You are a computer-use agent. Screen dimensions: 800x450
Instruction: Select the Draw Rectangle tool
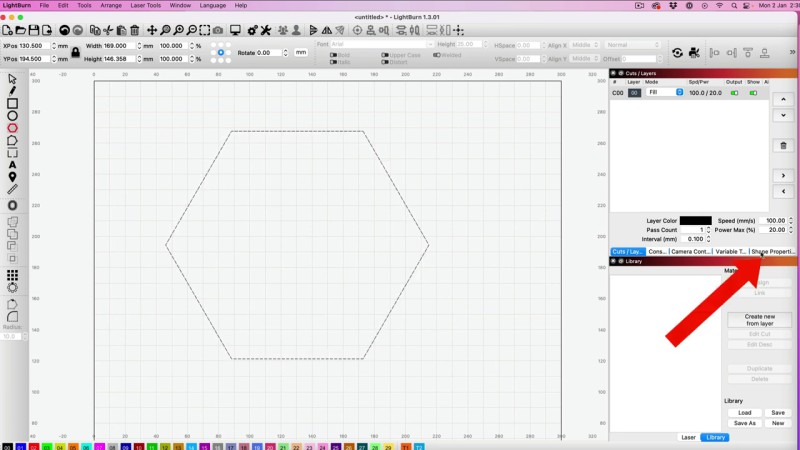[x=12, y=103]
